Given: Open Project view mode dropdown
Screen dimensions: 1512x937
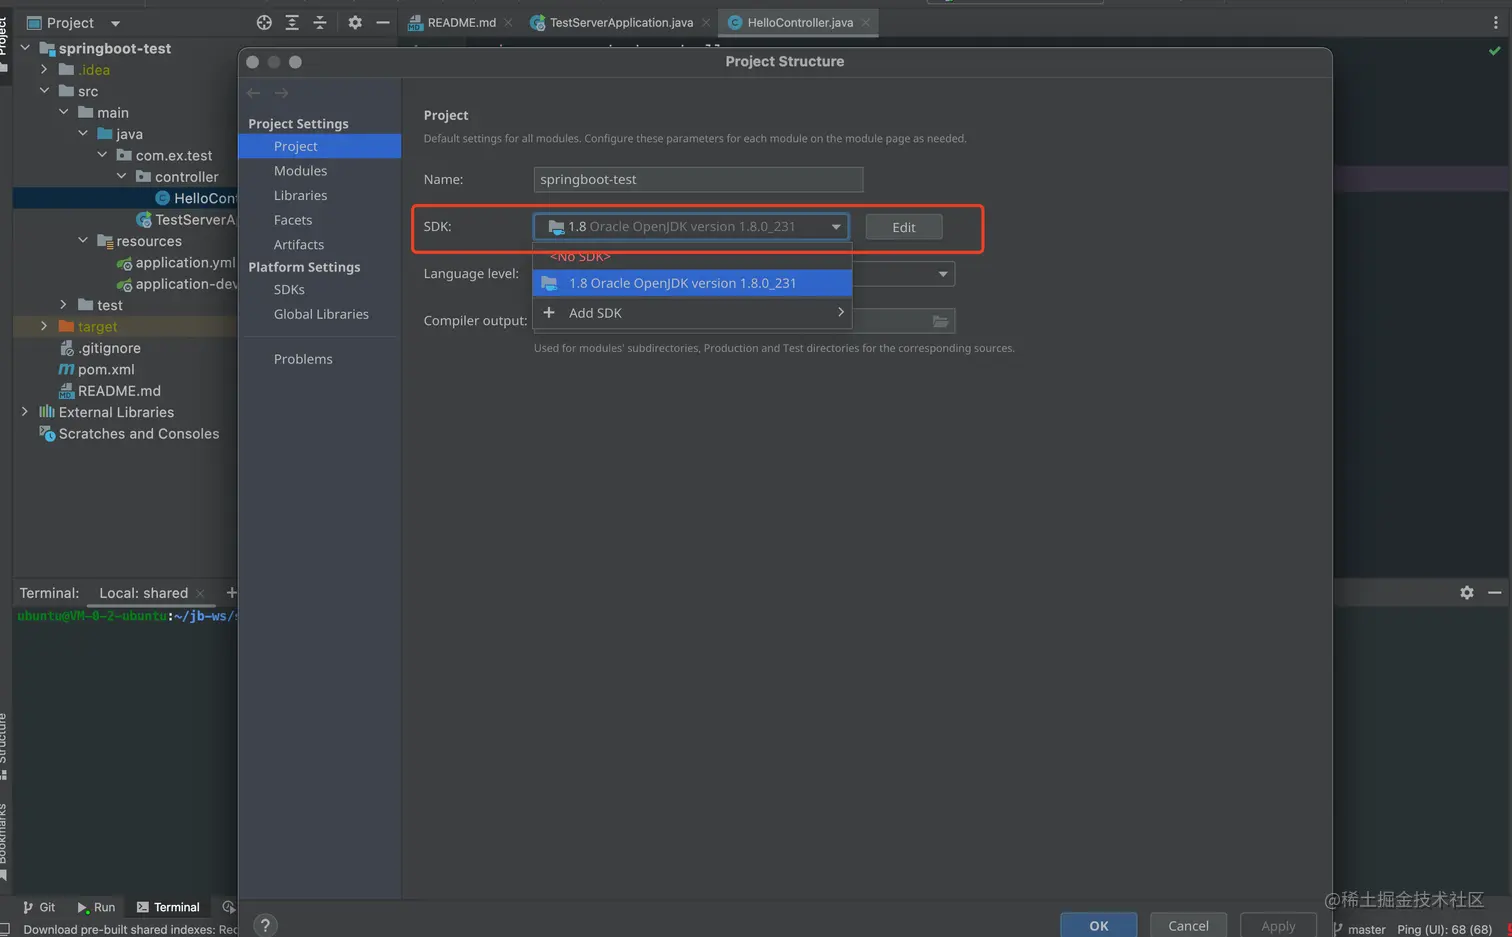Looking at the screenshot, I should (115, 22).
